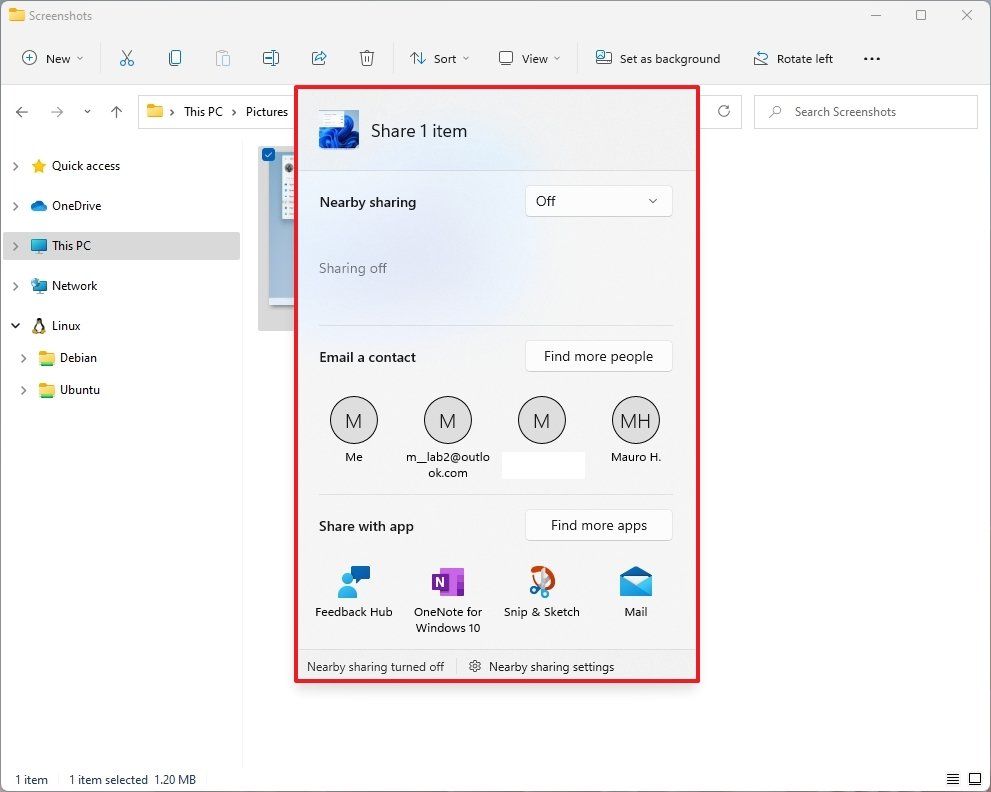This screenshot has height=792, width=991.
Task: Click the Delete icon in the toolbar
Action: pos(367,58)
